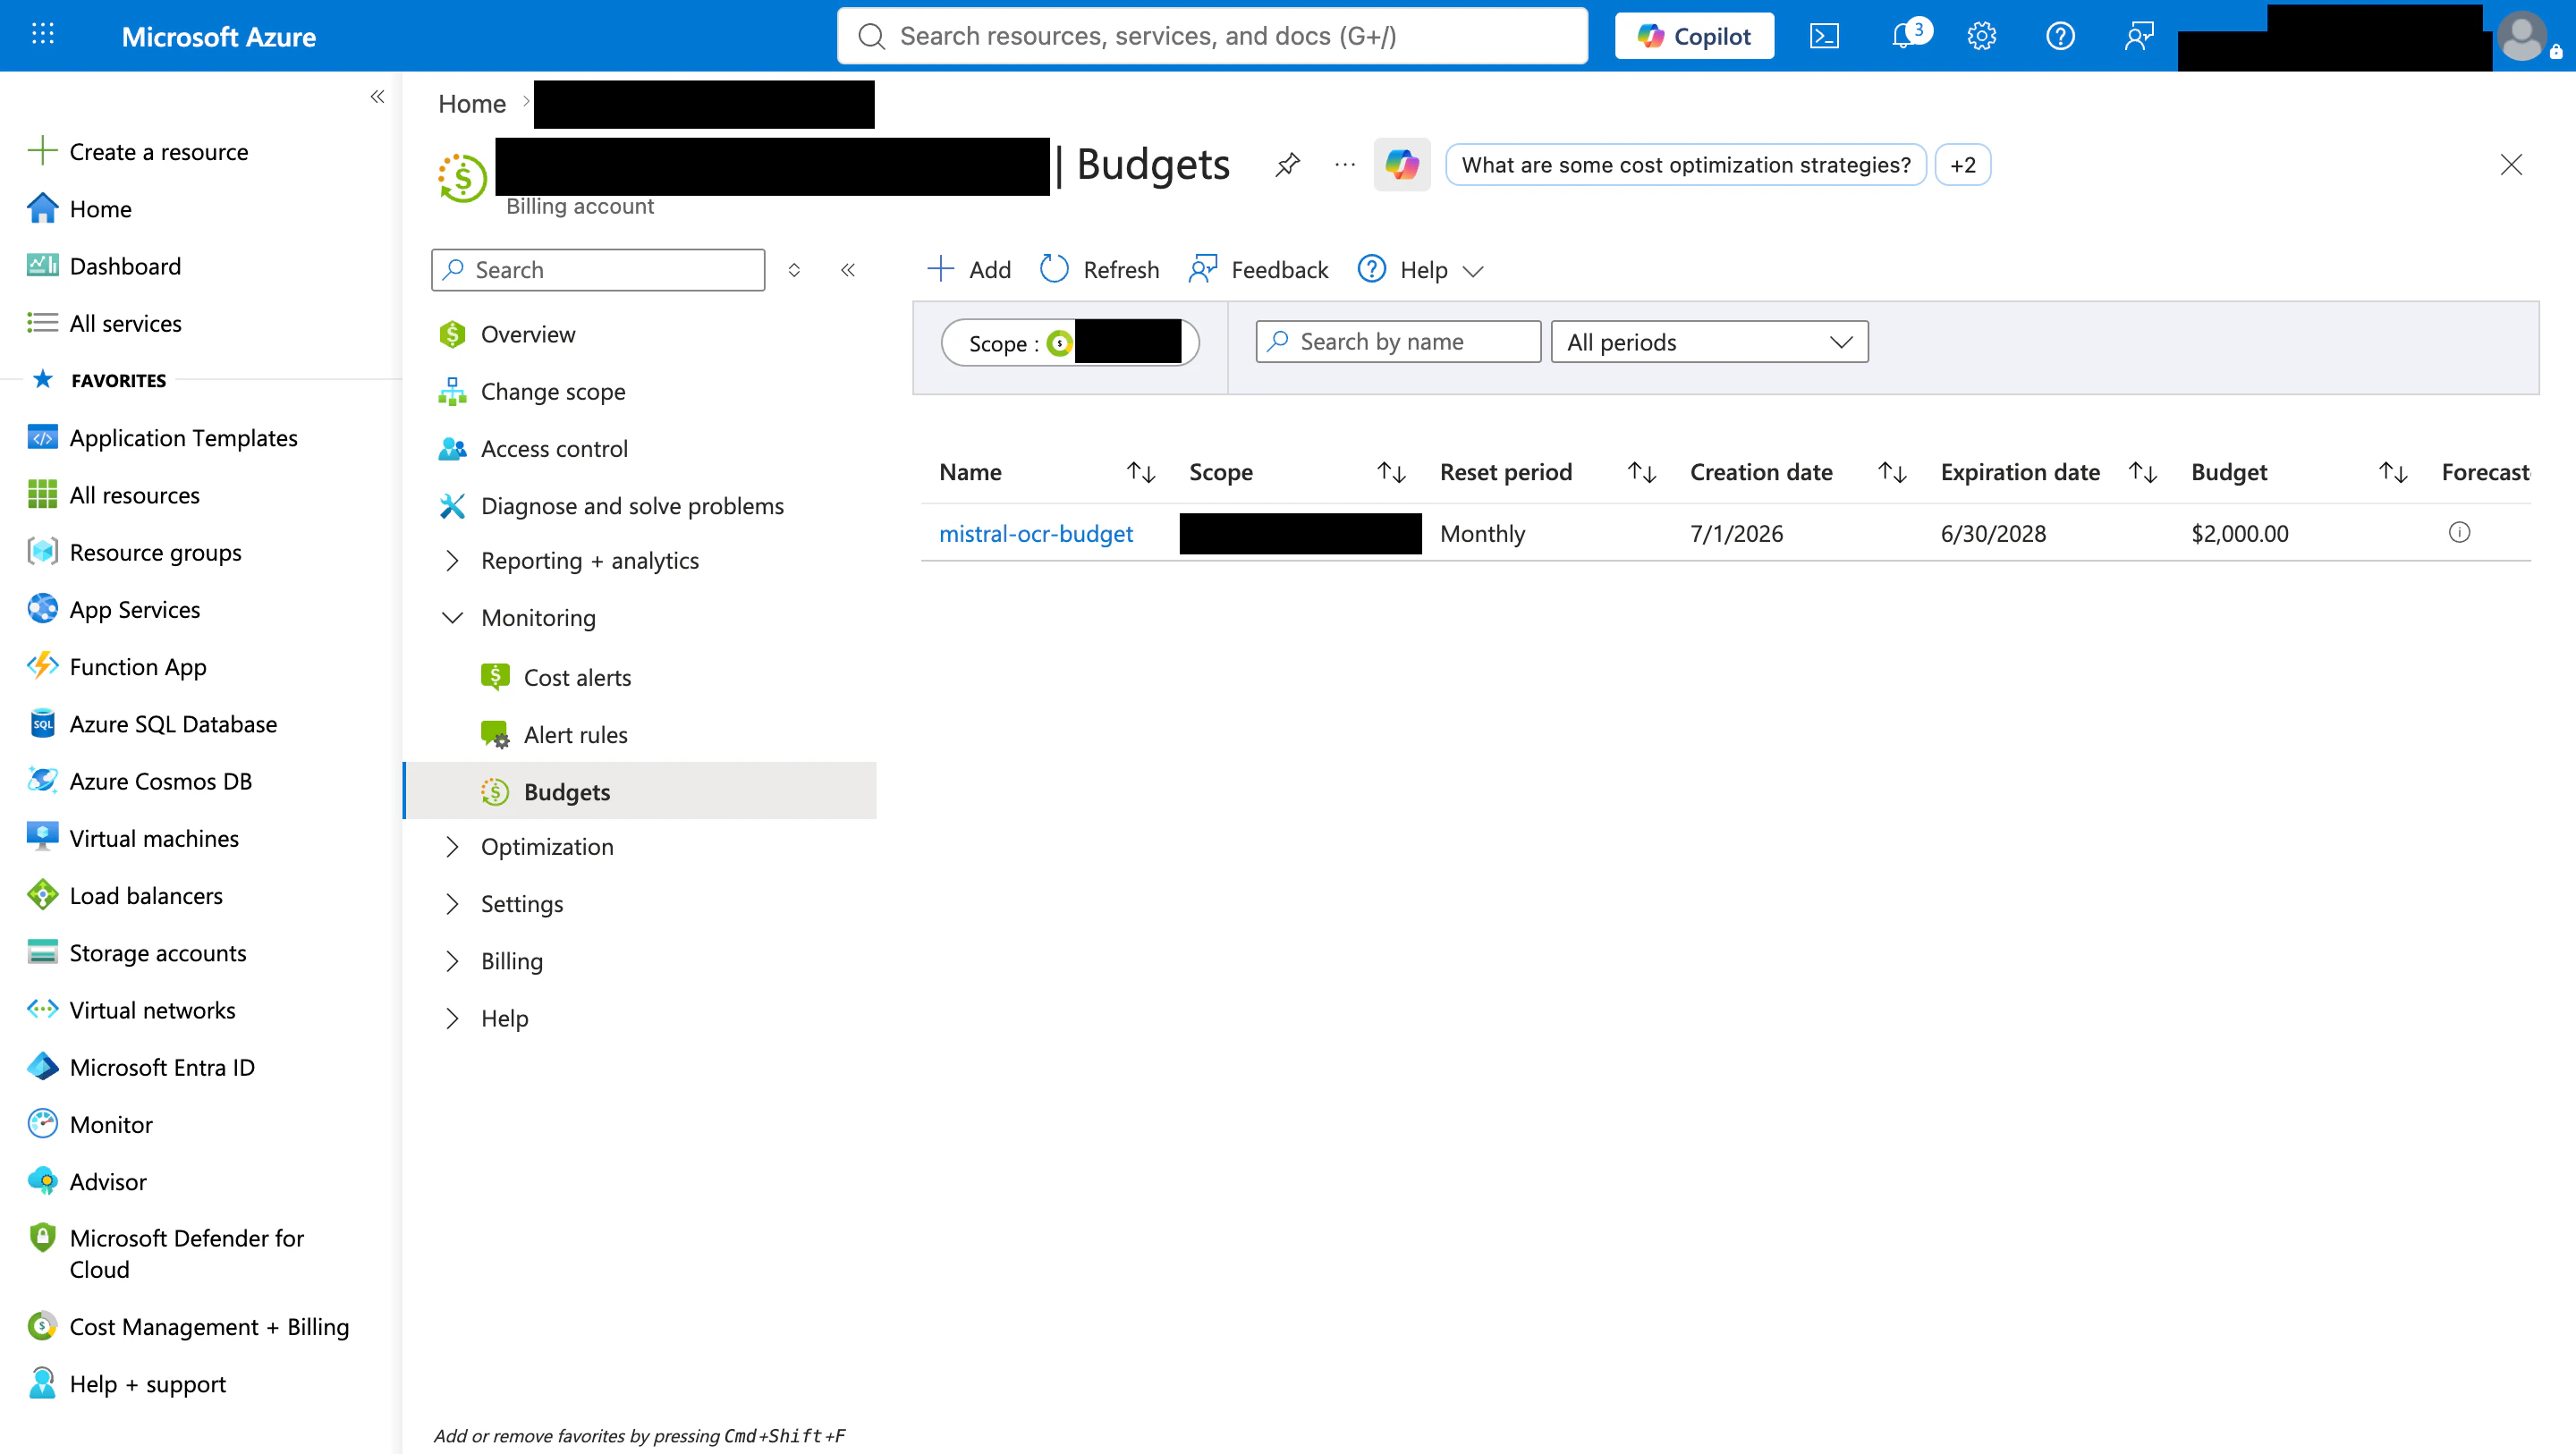Image resolution: width=2576 pixels, height=1454 pixels.
Task: Open the more options ellipsis near Budgets
Action: [1345, 165]
